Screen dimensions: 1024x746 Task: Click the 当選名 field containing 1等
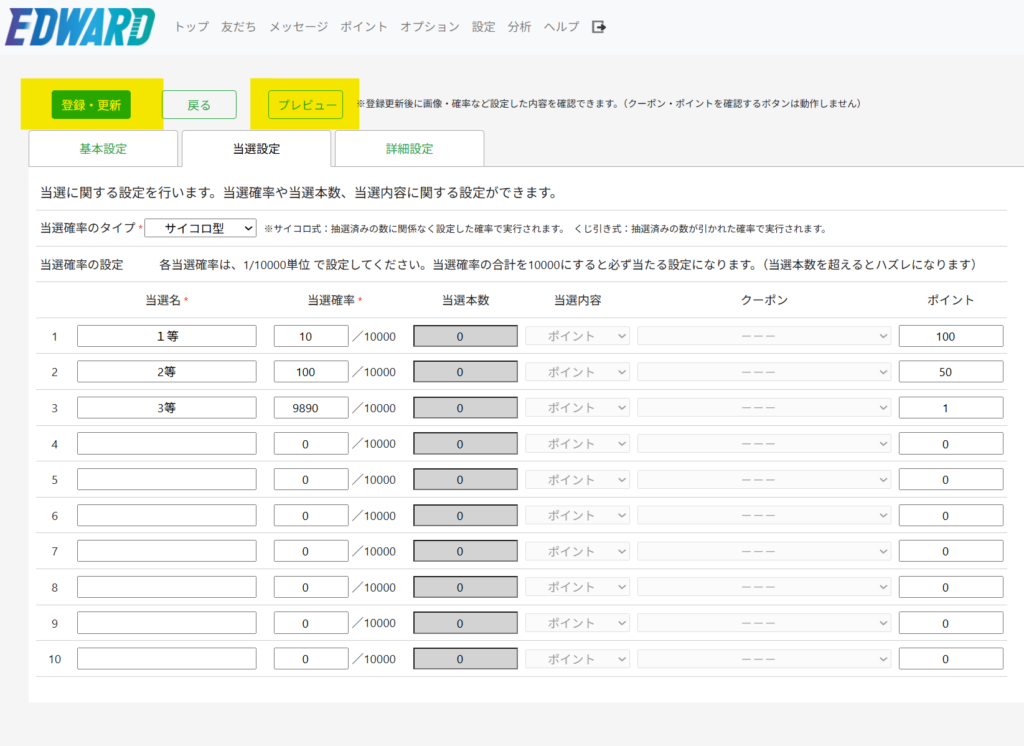click(x=167, y=336)
